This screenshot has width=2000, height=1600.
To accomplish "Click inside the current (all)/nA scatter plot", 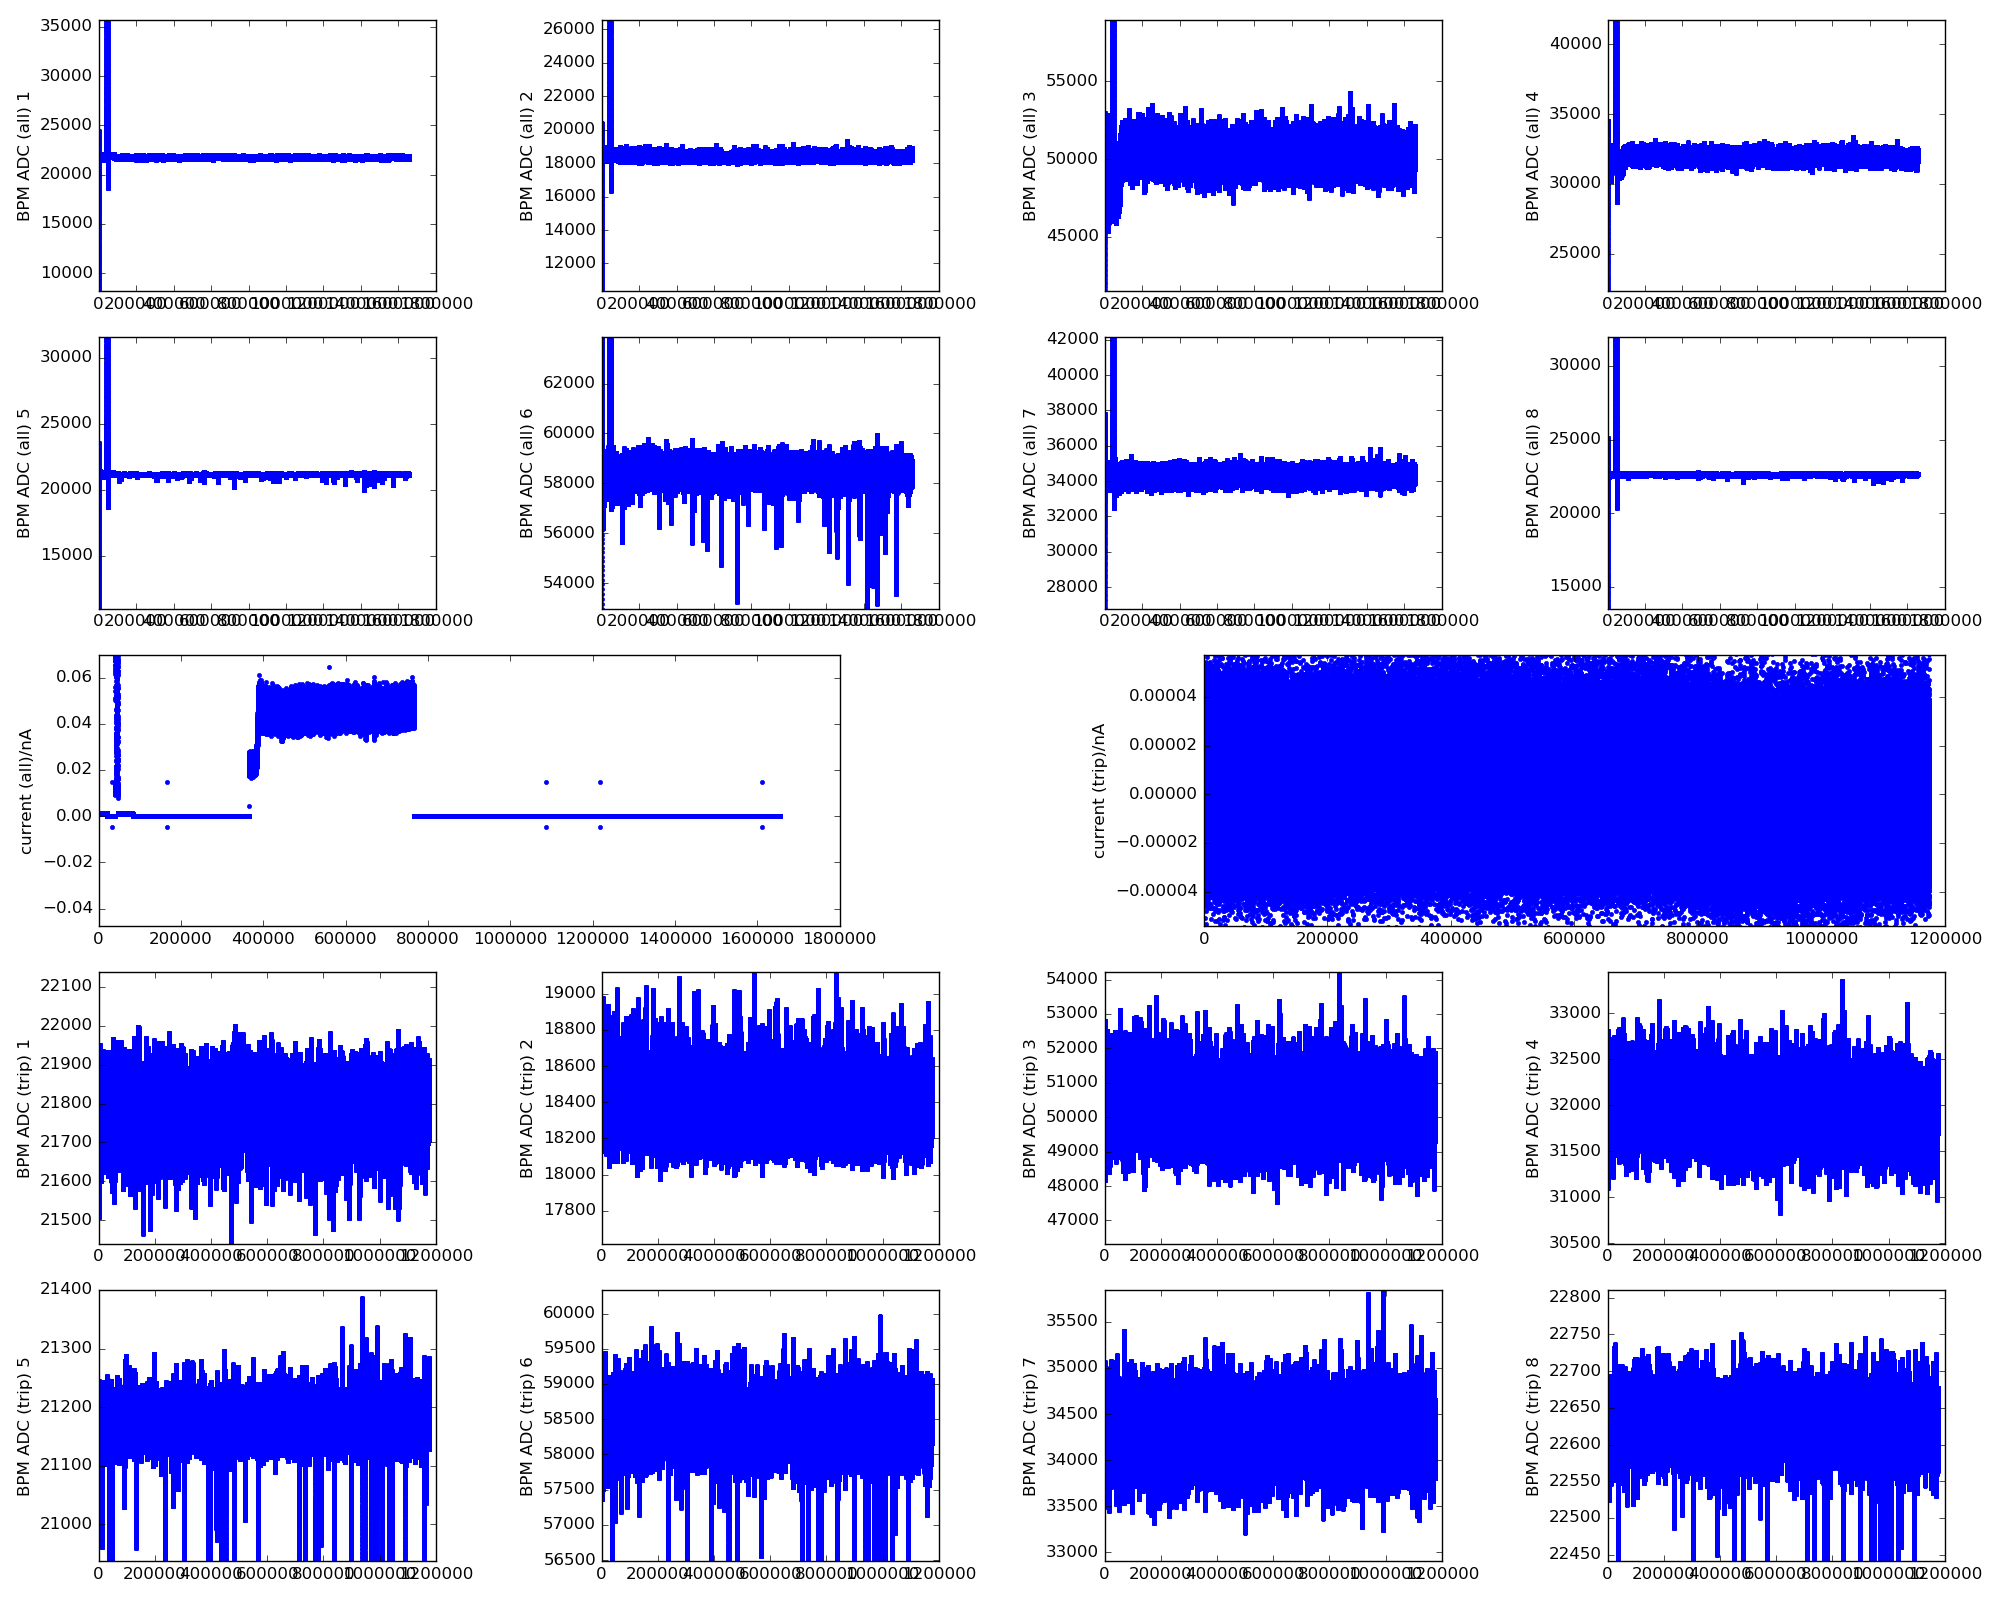I will tap(470, 791).
